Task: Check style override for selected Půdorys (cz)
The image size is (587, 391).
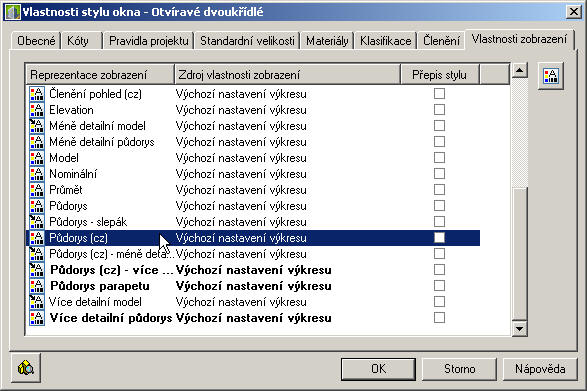Action: [439, 237]
